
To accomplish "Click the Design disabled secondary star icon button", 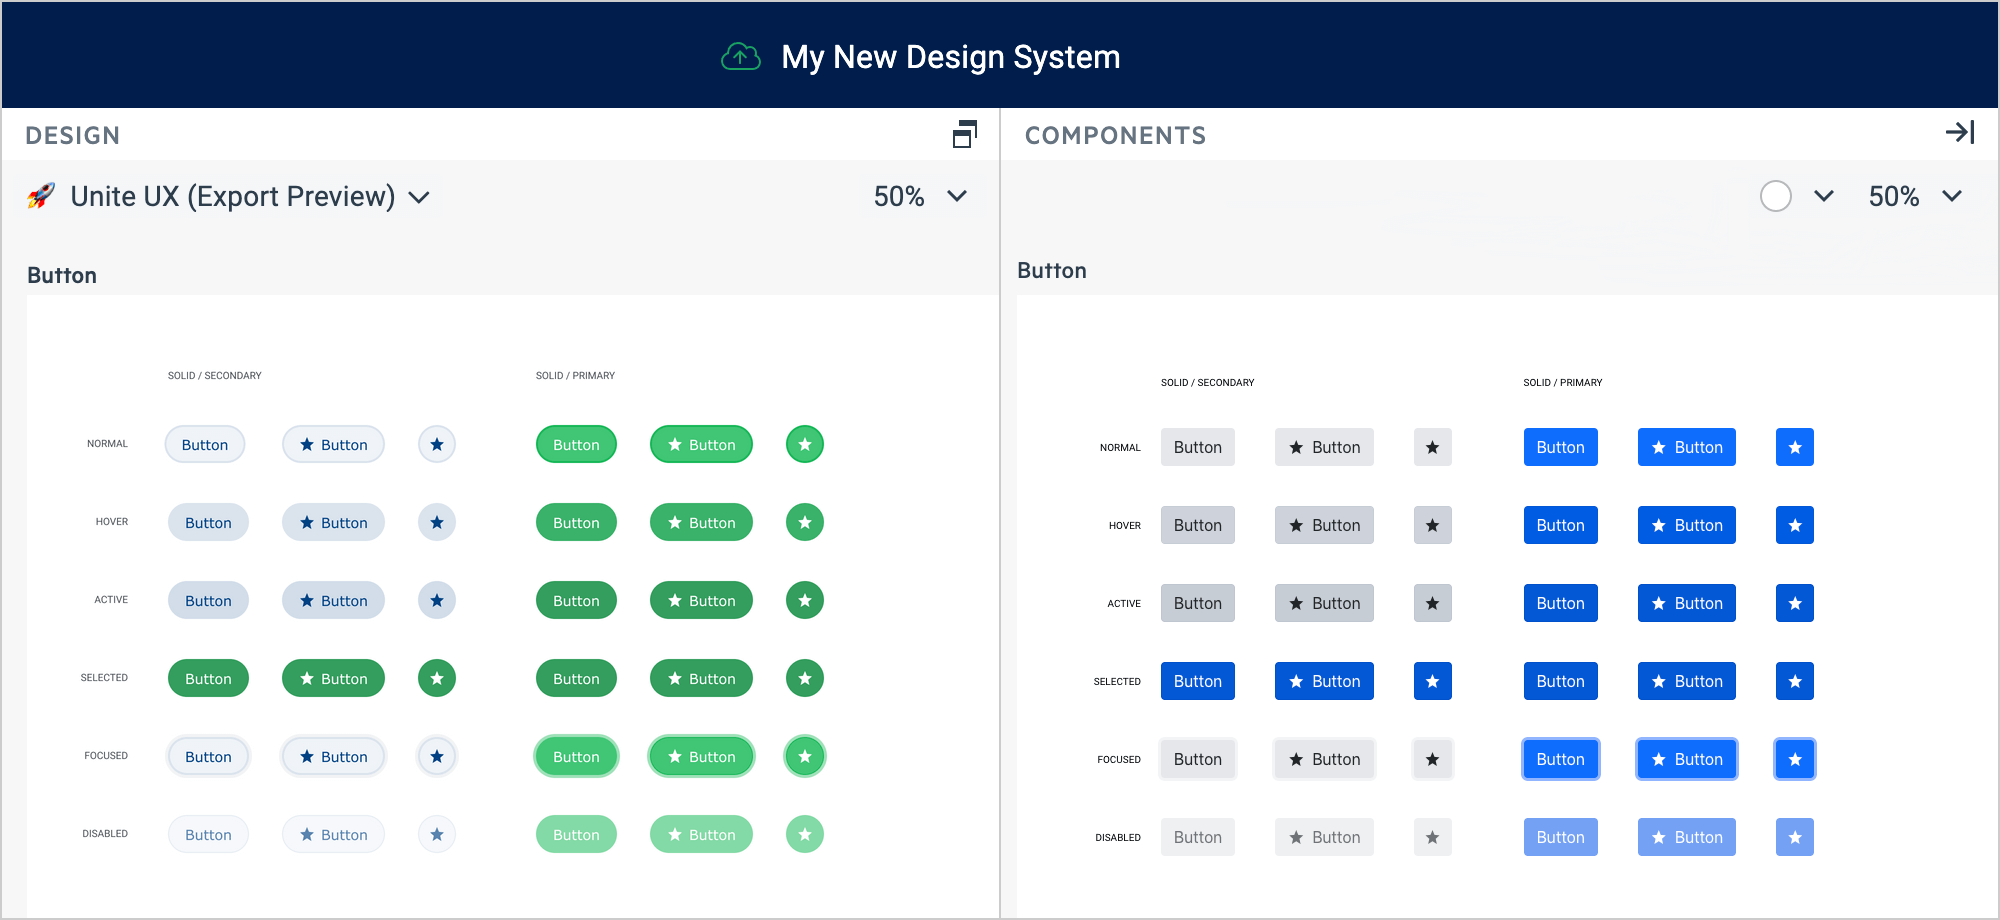I will point(437,835).
